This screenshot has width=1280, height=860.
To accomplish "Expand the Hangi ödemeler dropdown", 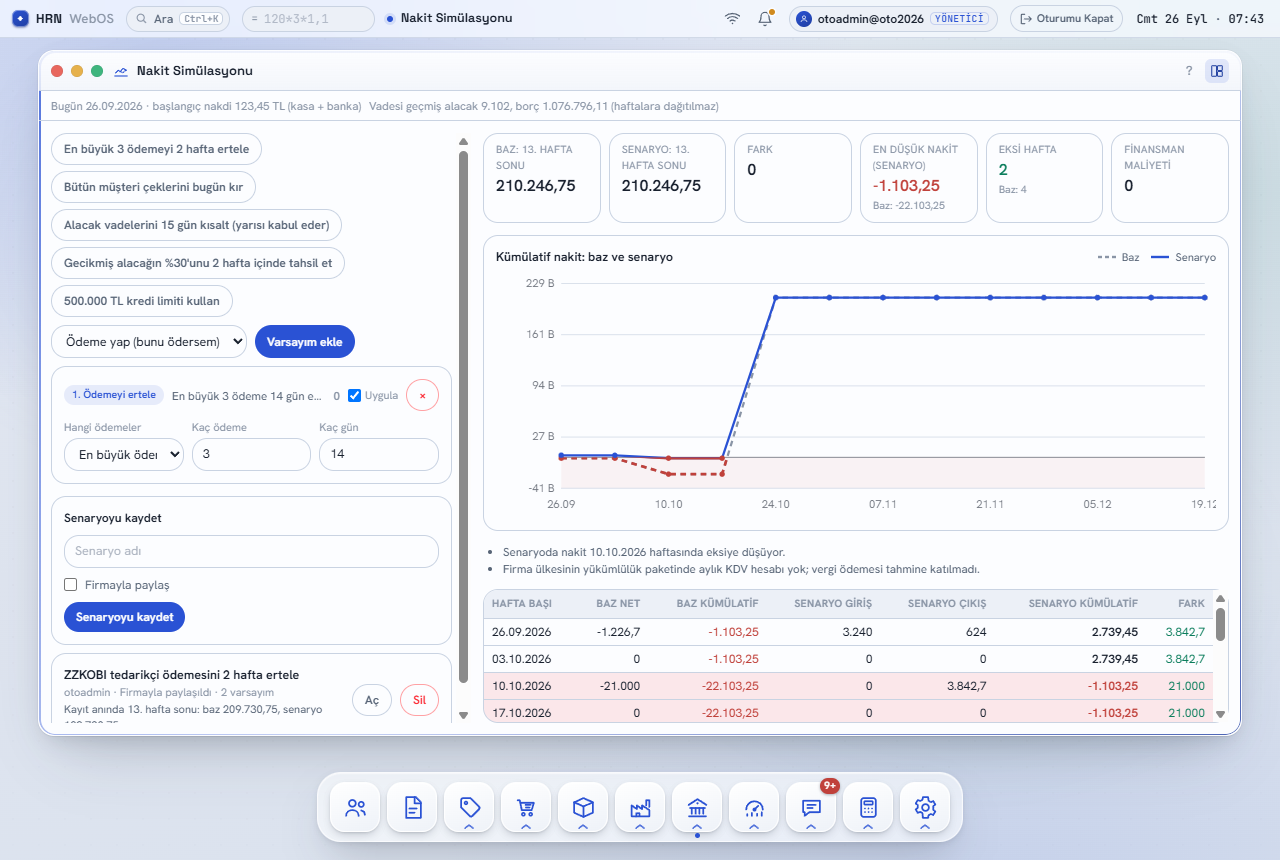I will coord(123,454).
